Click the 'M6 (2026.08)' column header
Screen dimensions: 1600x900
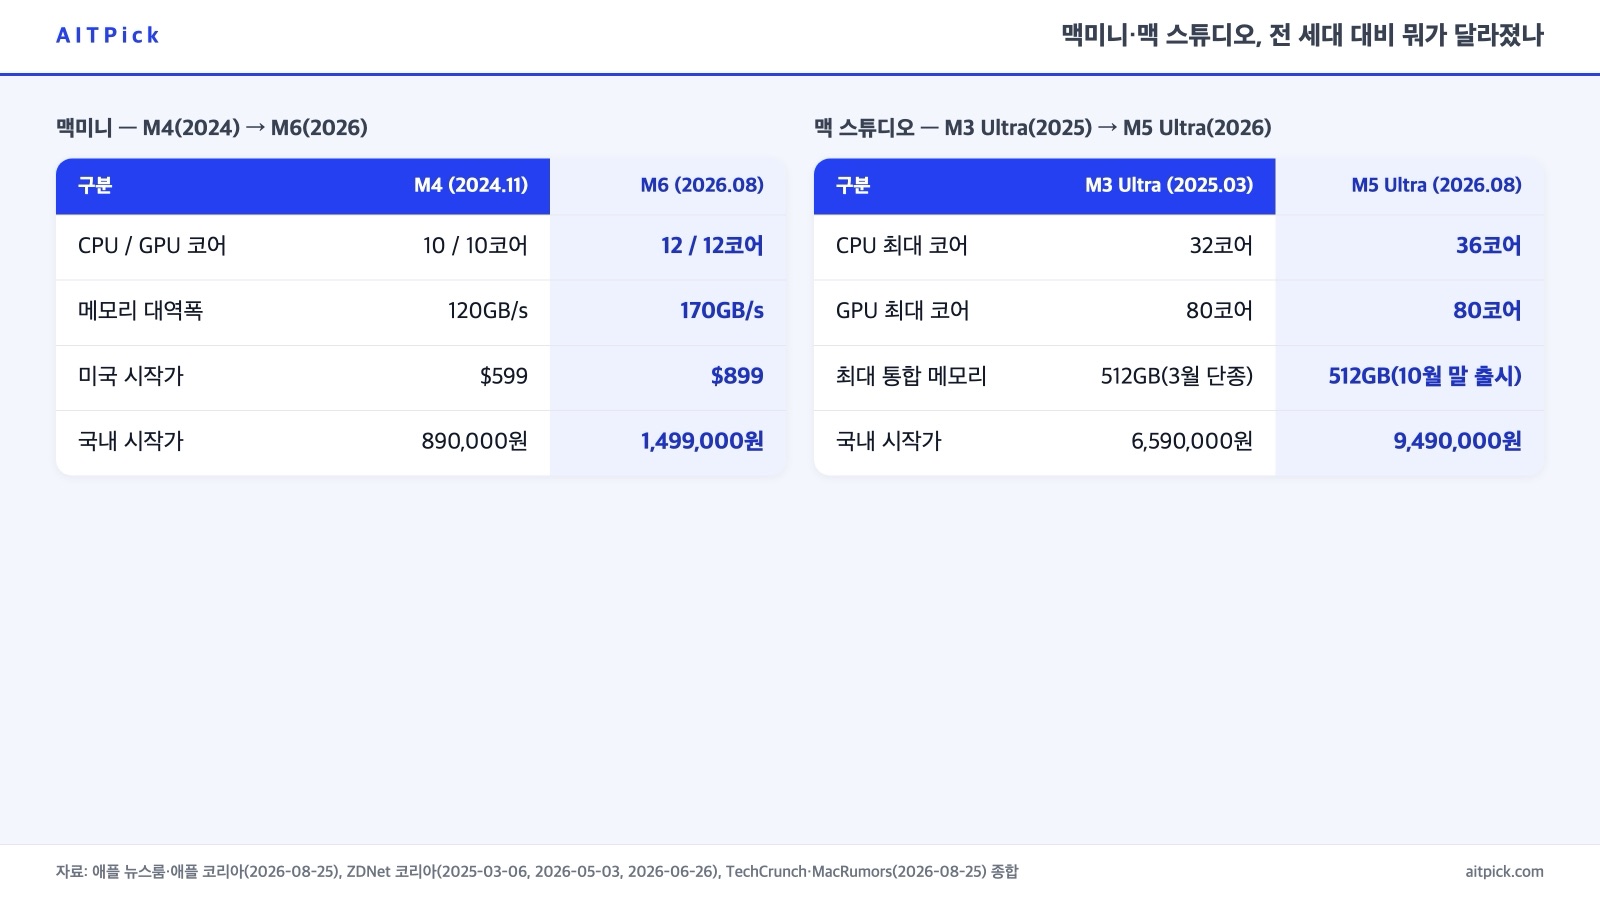click(x=702, y=185)
